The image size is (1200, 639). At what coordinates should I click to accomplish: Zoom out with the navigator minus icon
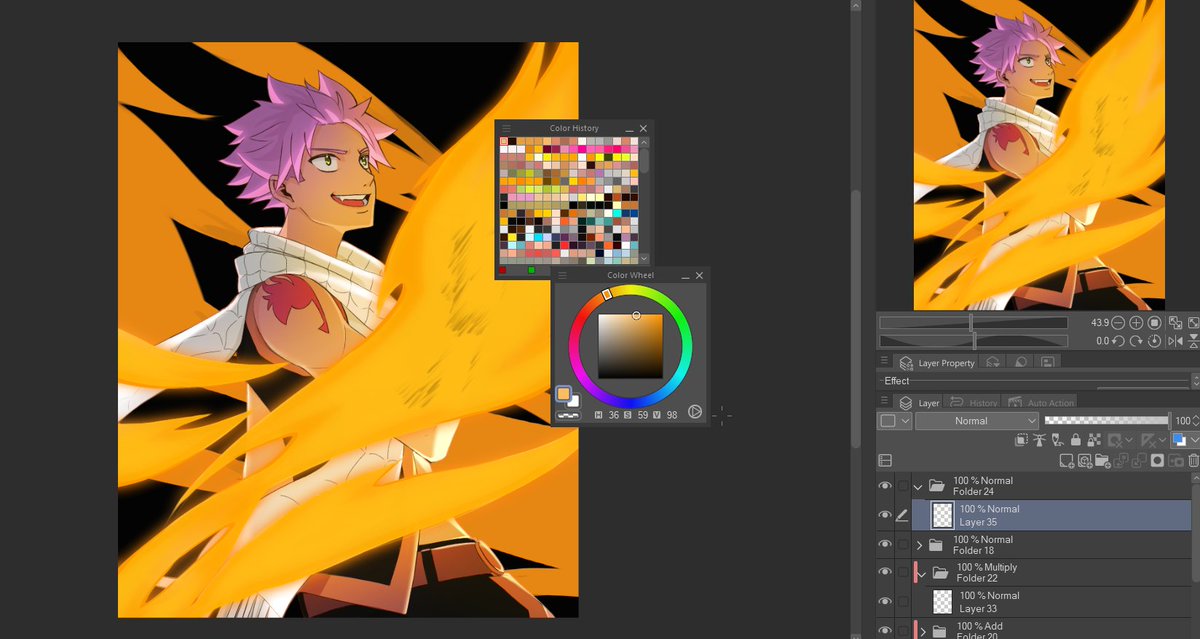point(1118,323)
